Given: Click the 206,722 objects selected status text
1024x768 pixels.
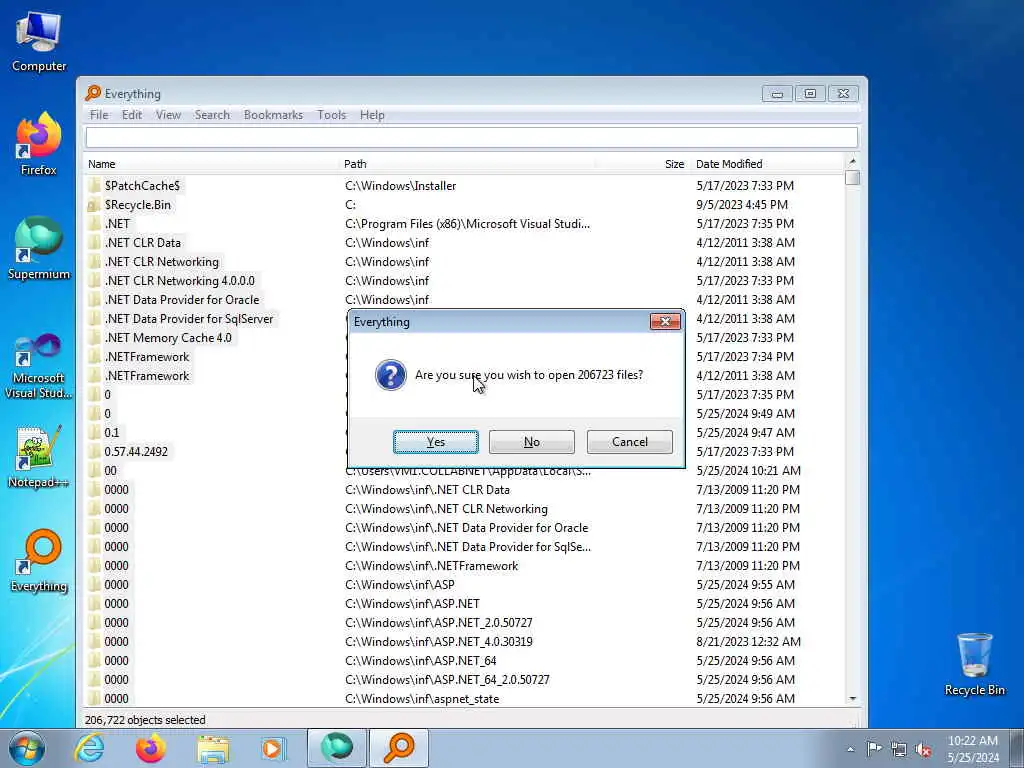Looking at the screenshot, I should point(145,720).
